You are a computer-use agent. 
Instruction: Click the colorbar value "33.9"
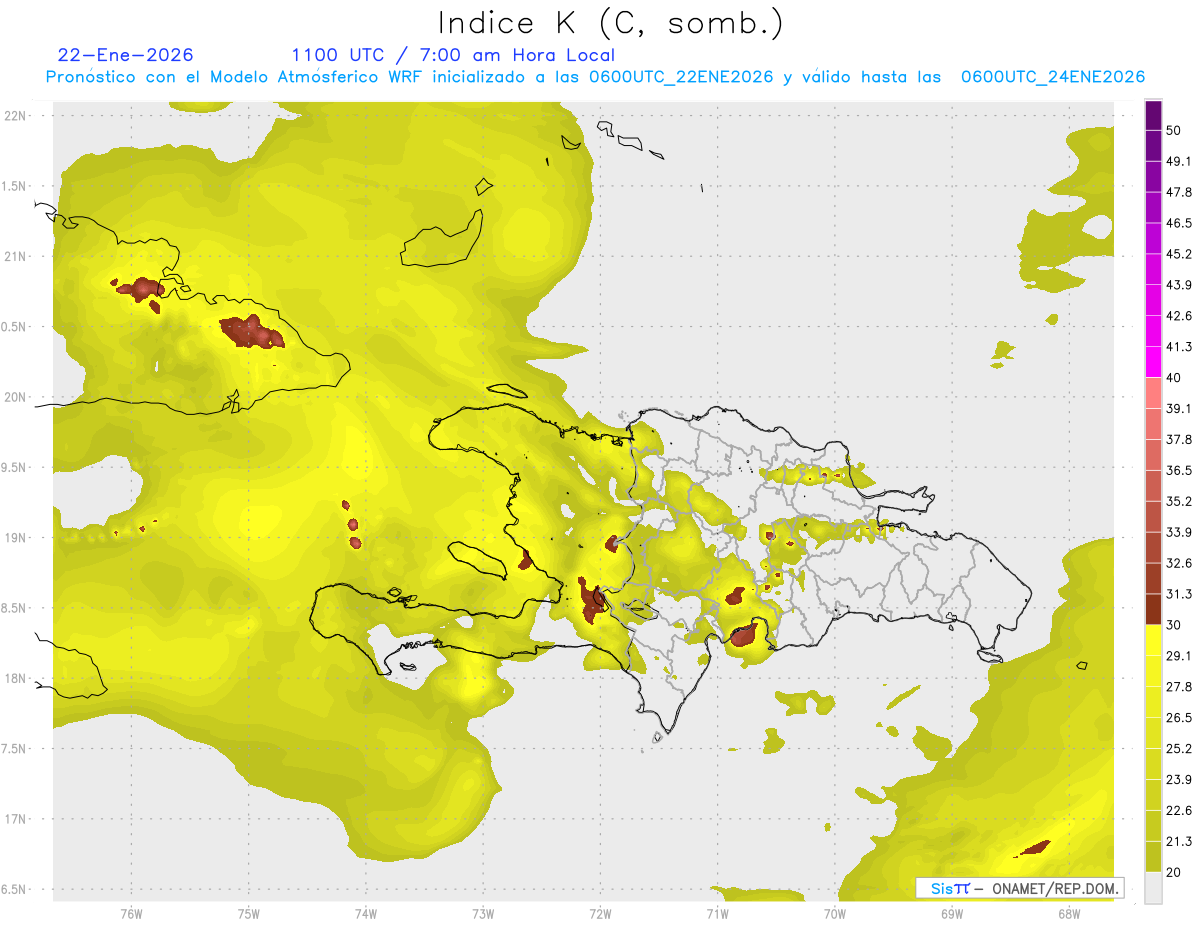tap(1178, 532)
